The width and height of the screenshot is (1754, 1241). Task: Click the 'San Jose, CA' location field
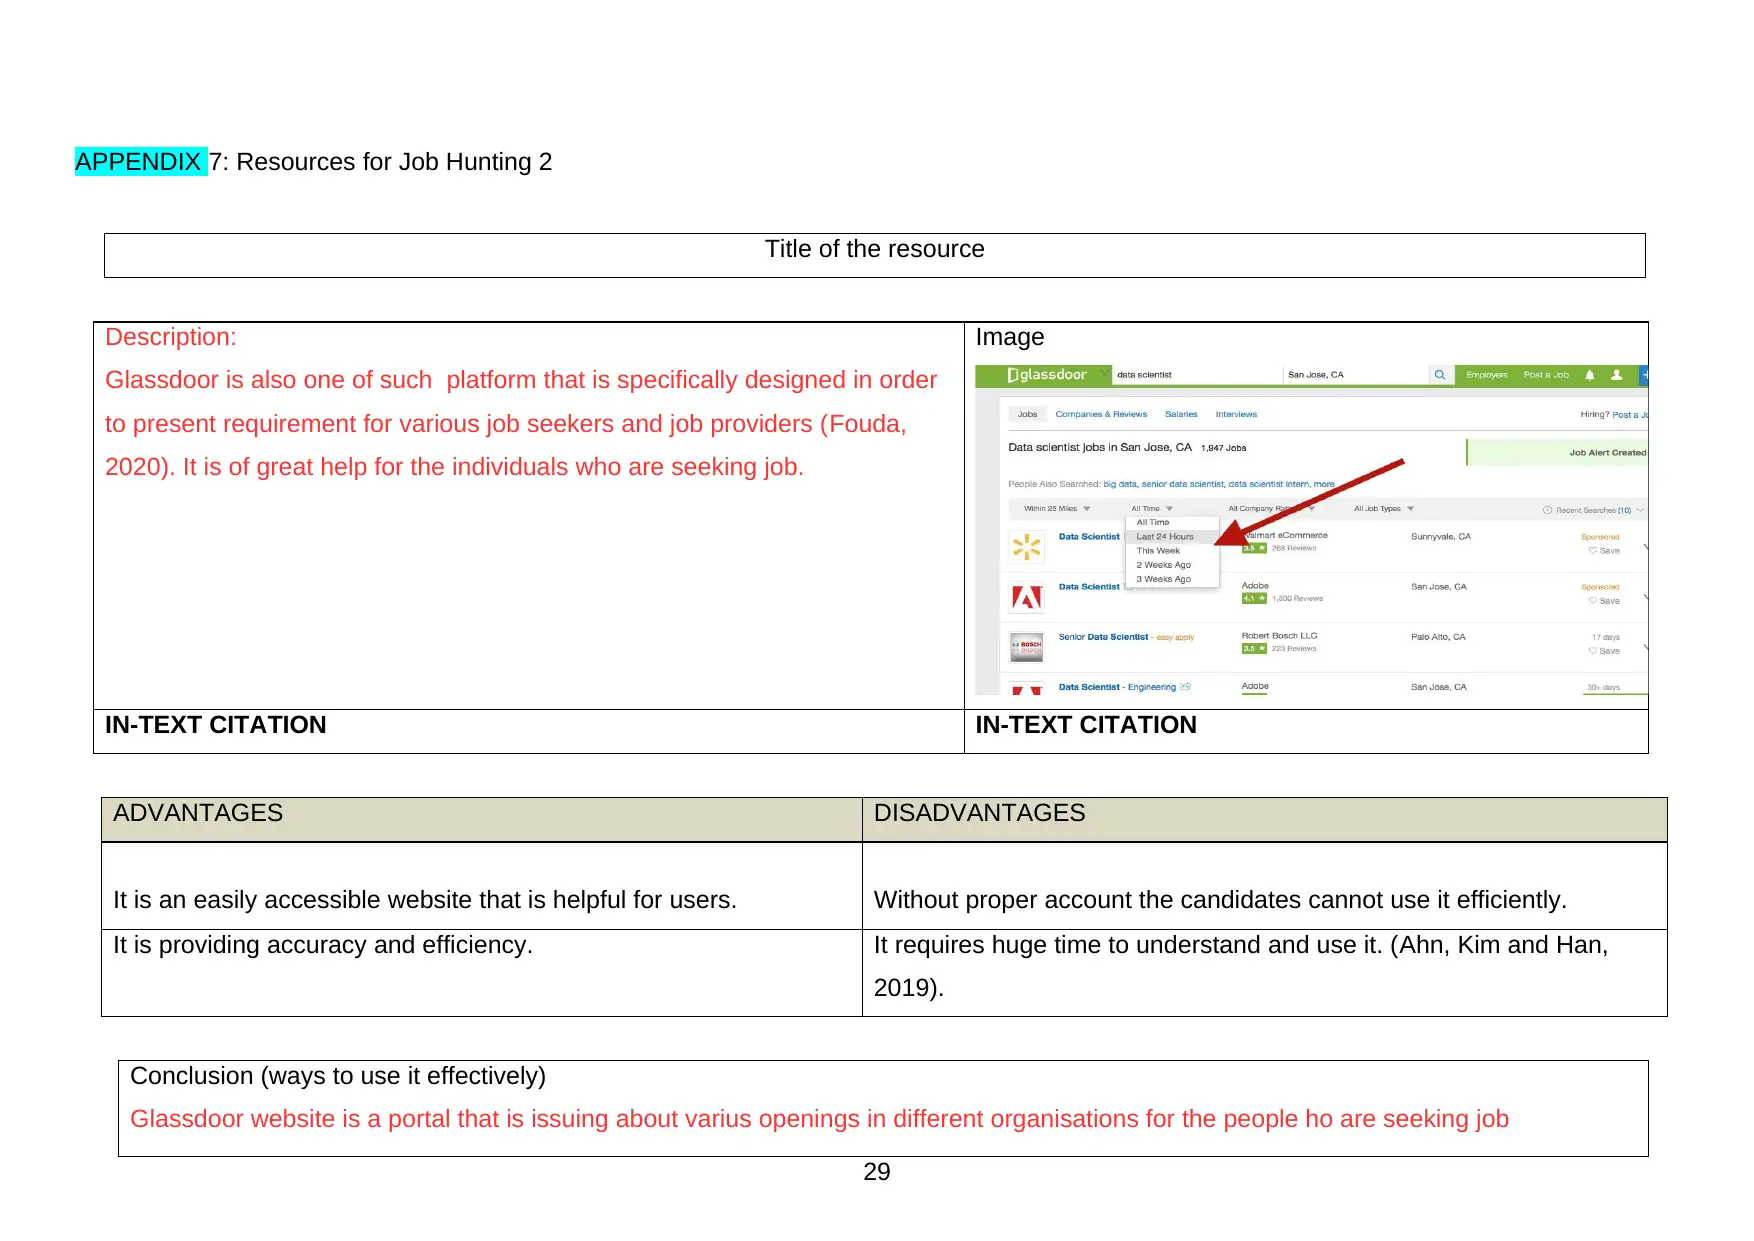1356,375
